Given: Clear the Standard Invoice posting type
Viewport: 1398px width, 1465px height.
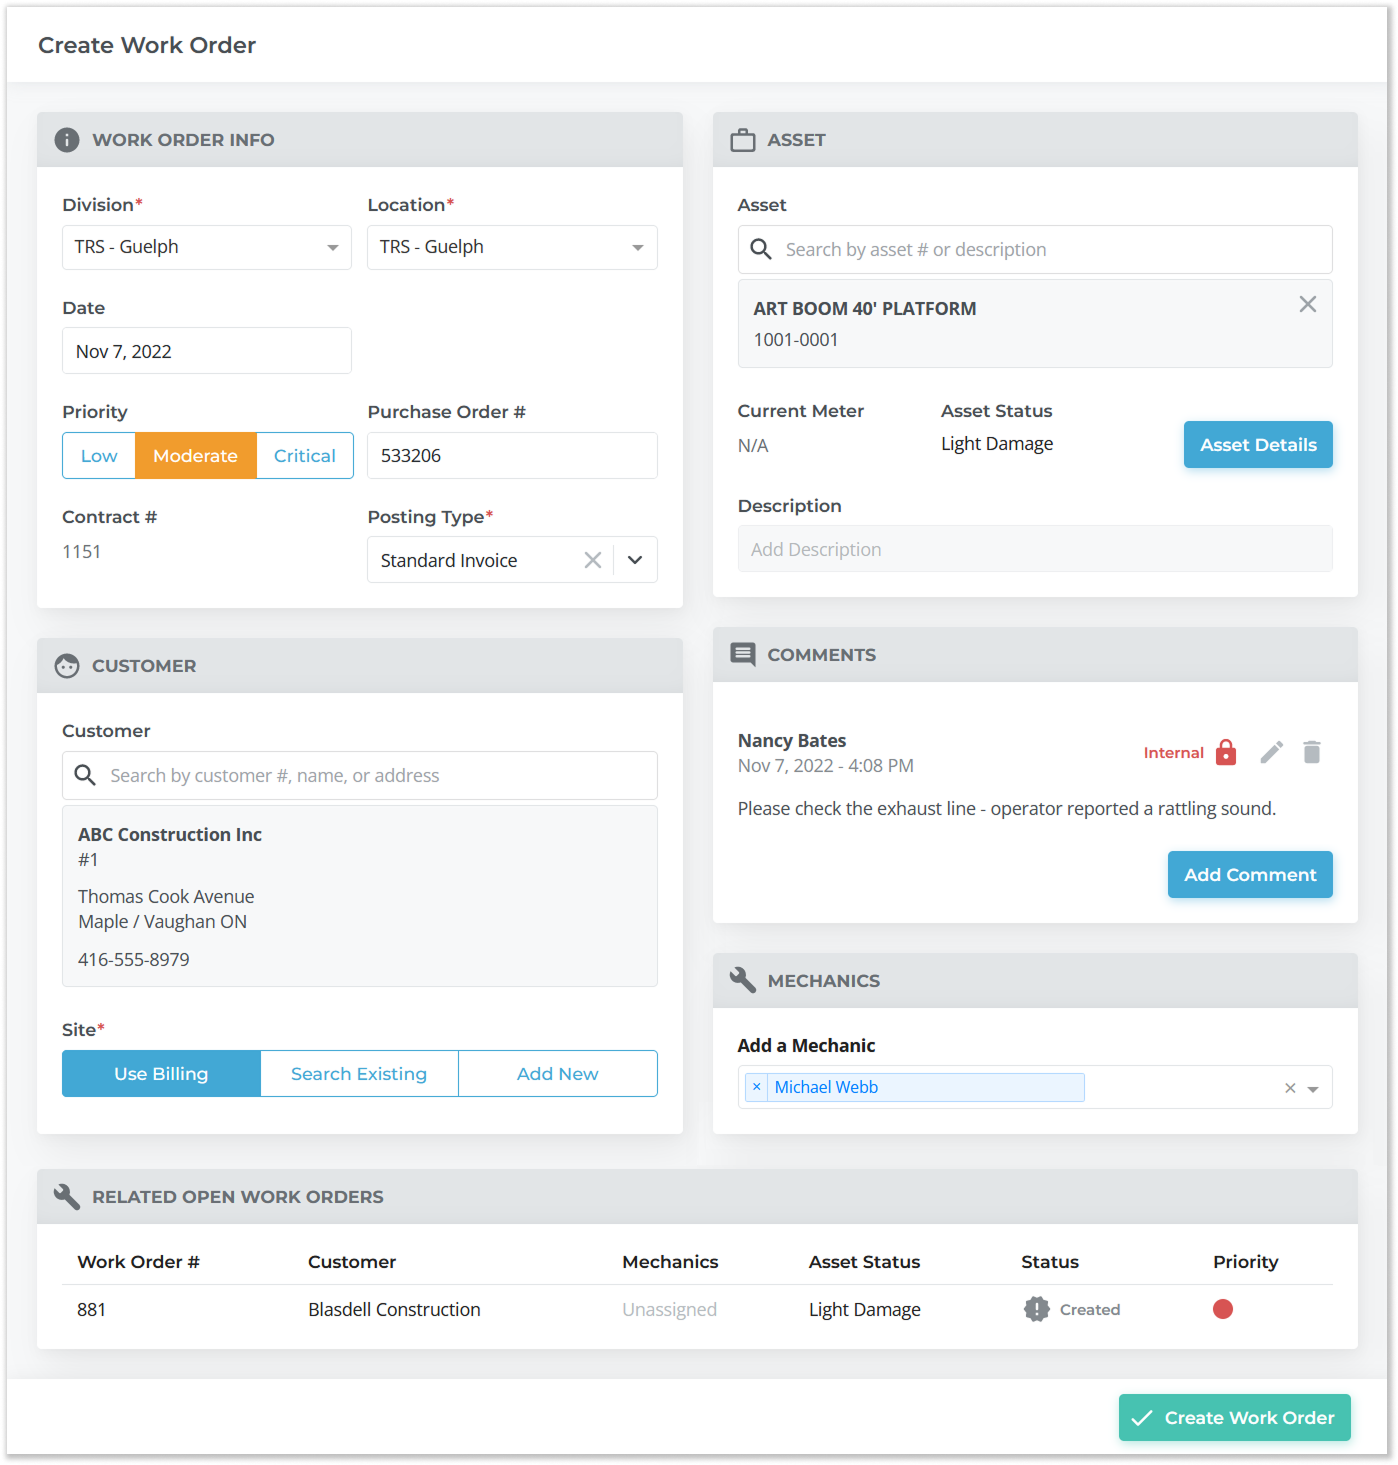Looking at the screenshot, I should coord(593,560).
